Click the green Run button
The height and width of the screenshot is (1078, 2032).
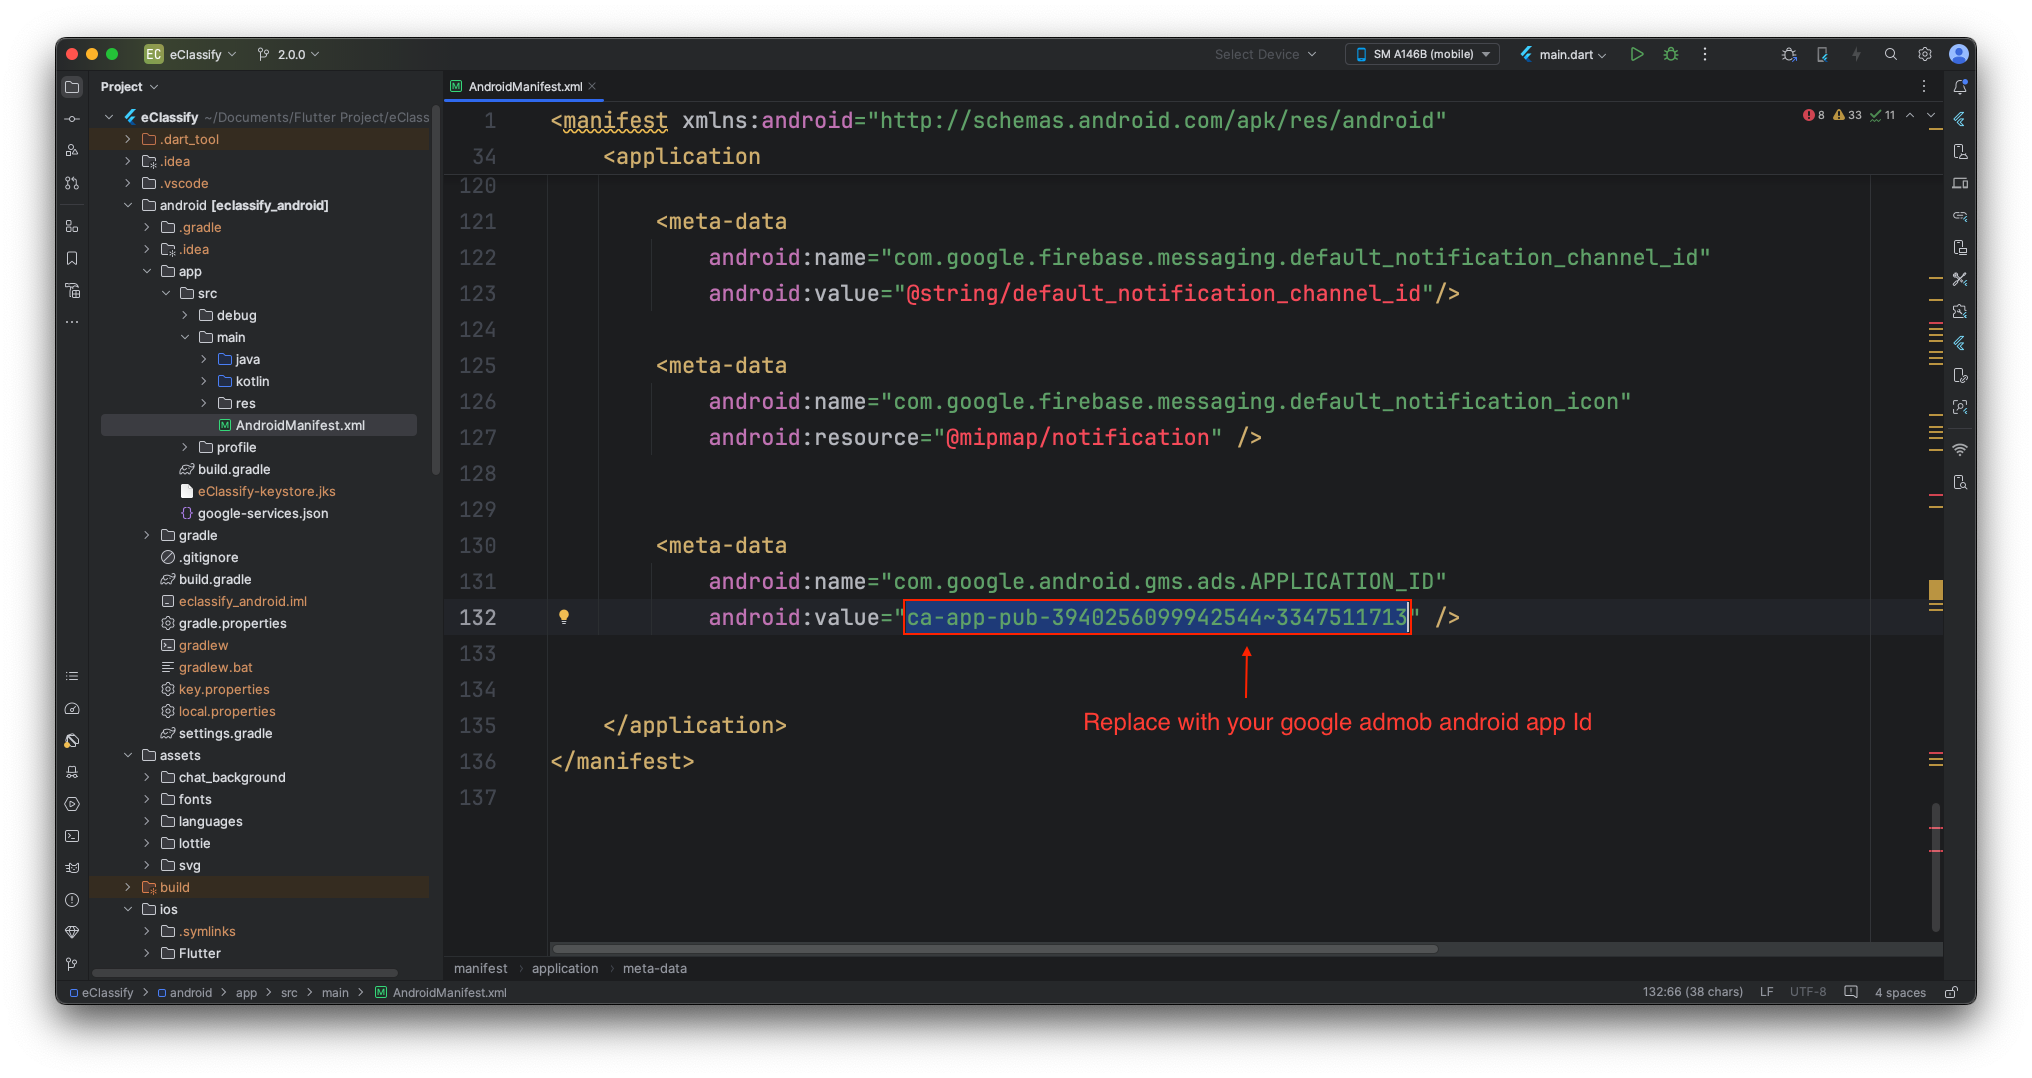[x=1636, y=54]
